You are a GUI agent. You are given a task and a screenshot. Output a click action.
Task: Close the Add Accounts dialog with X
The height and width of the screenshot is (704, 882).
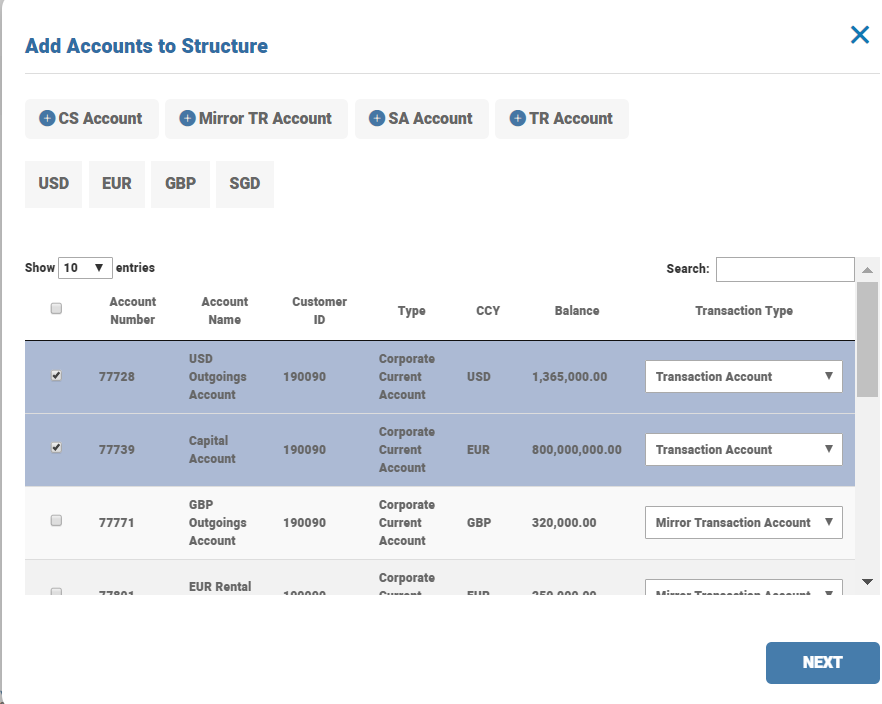[x=859, y=35]
